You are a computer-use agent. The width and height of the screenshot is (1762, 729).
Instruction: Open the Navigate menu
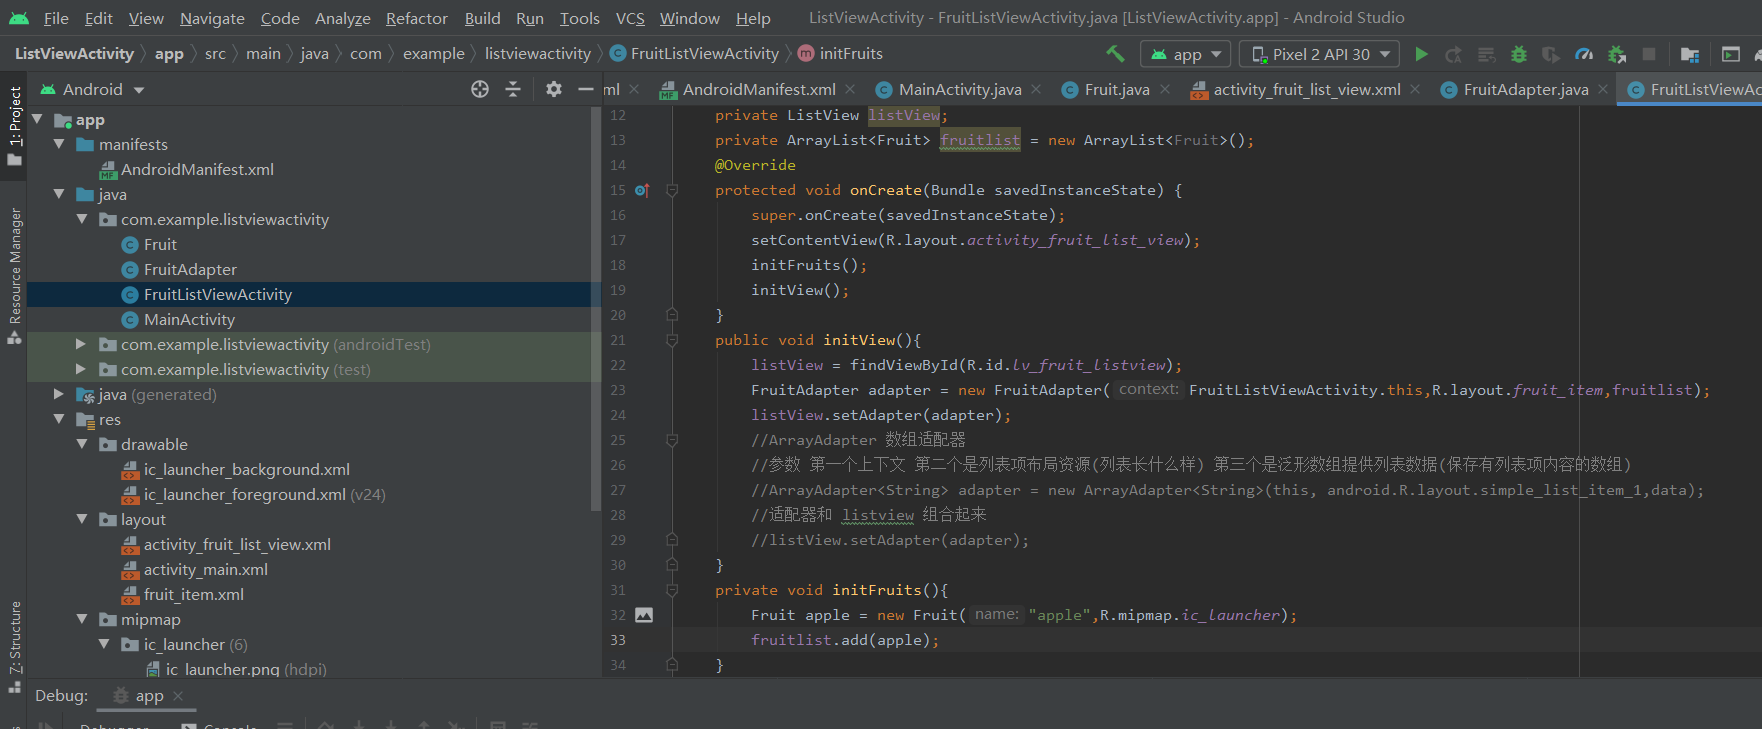coord(212,18)
